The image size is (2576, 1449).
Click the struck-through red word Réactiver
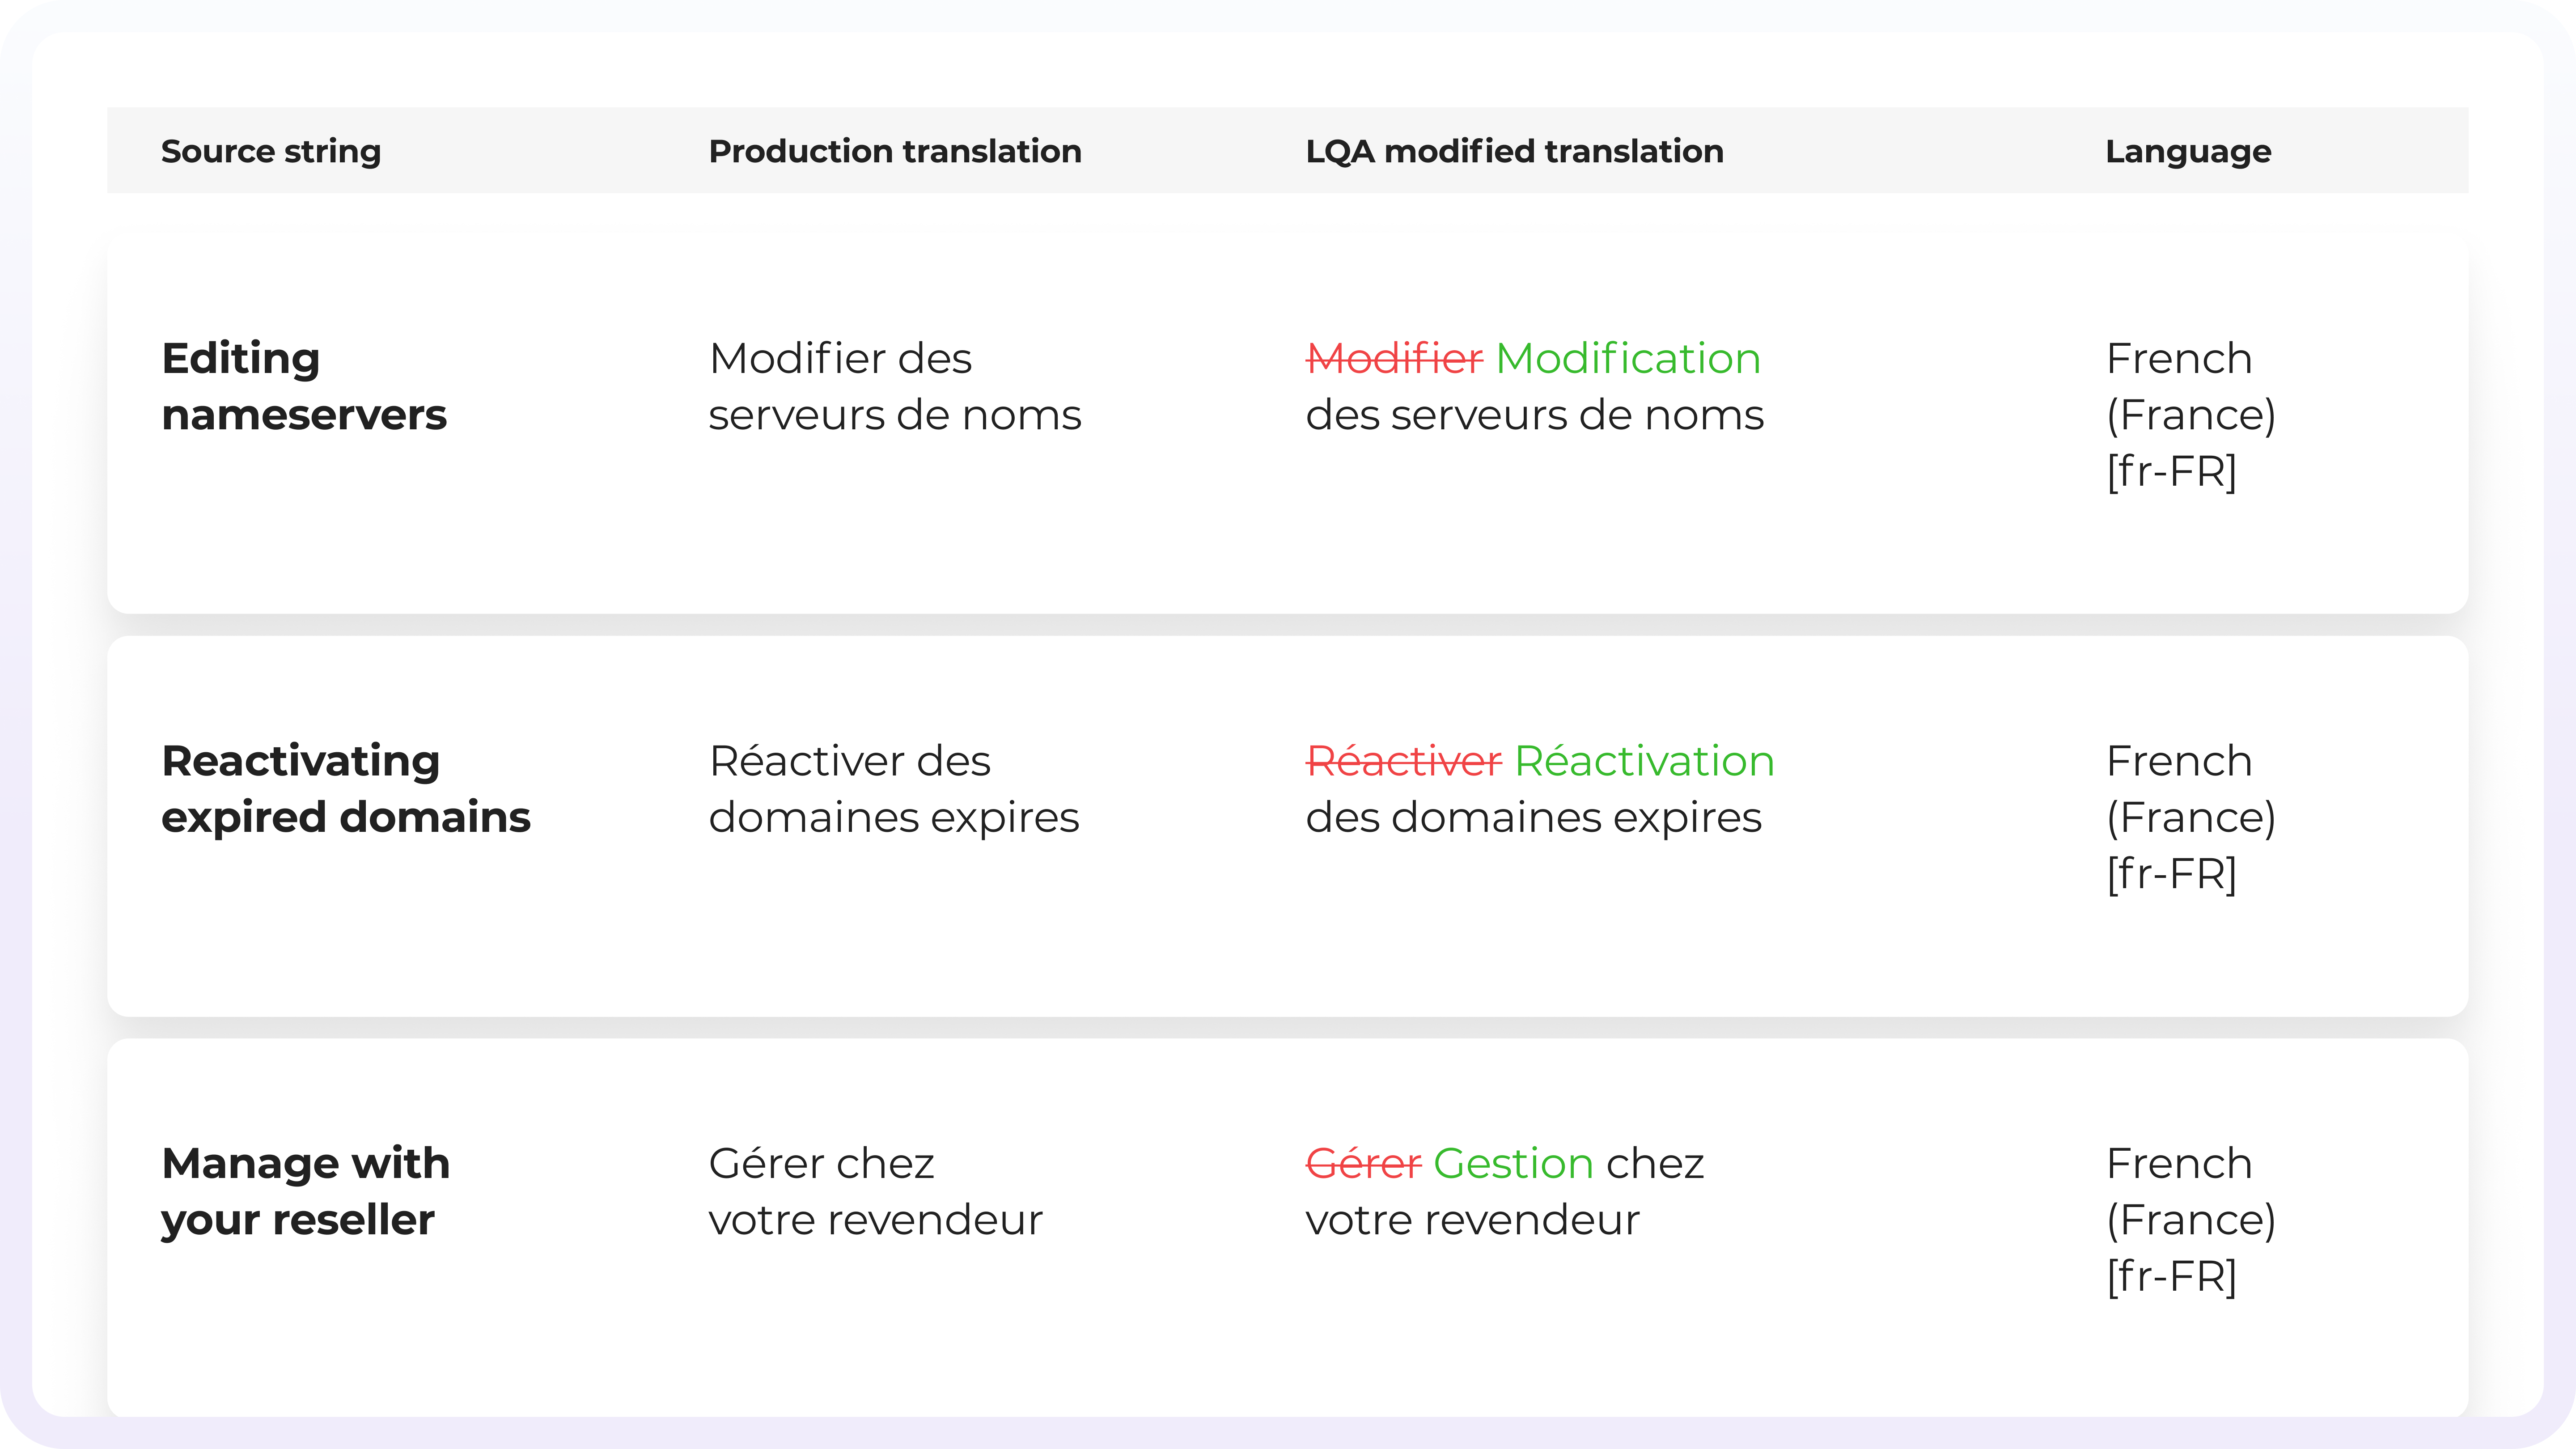[x=1404, y=762]
